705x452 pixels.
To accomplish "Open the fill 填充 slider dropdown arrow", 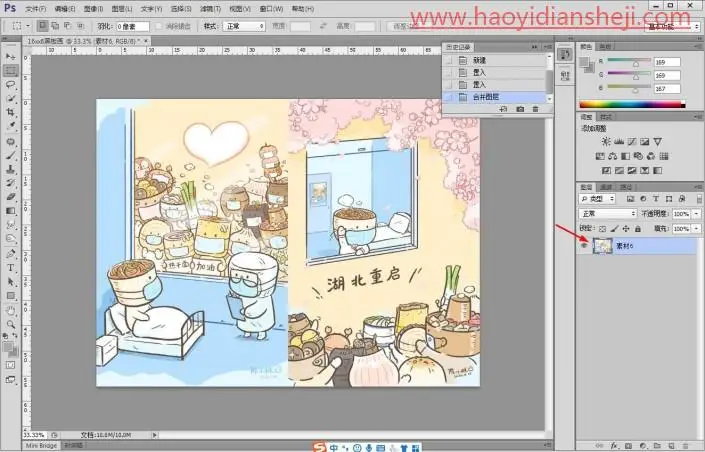I will pos(697,228).
